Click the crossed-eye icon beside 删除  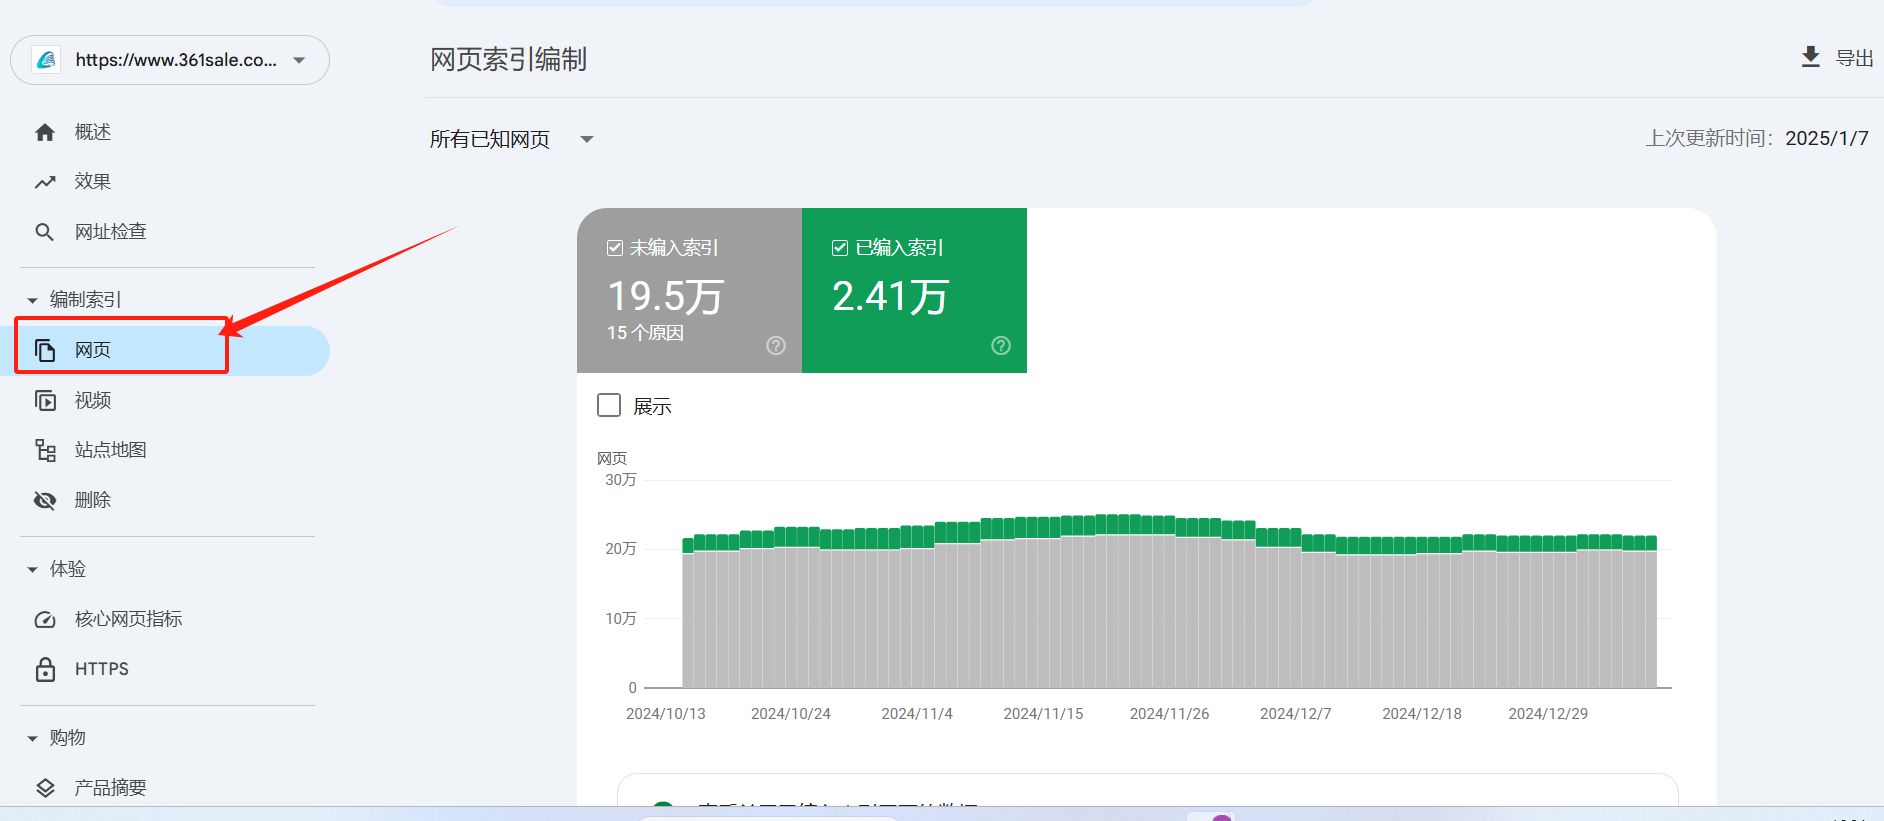[x=45, y=500]
